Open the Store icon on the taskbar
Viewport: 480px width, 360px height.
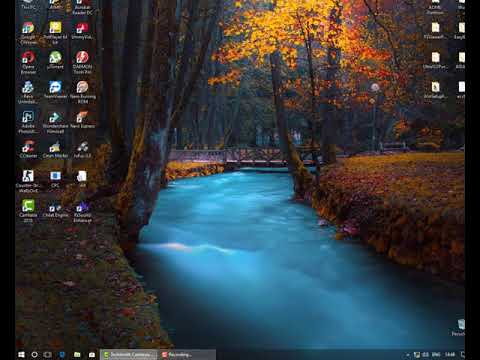tap(92, 355)
